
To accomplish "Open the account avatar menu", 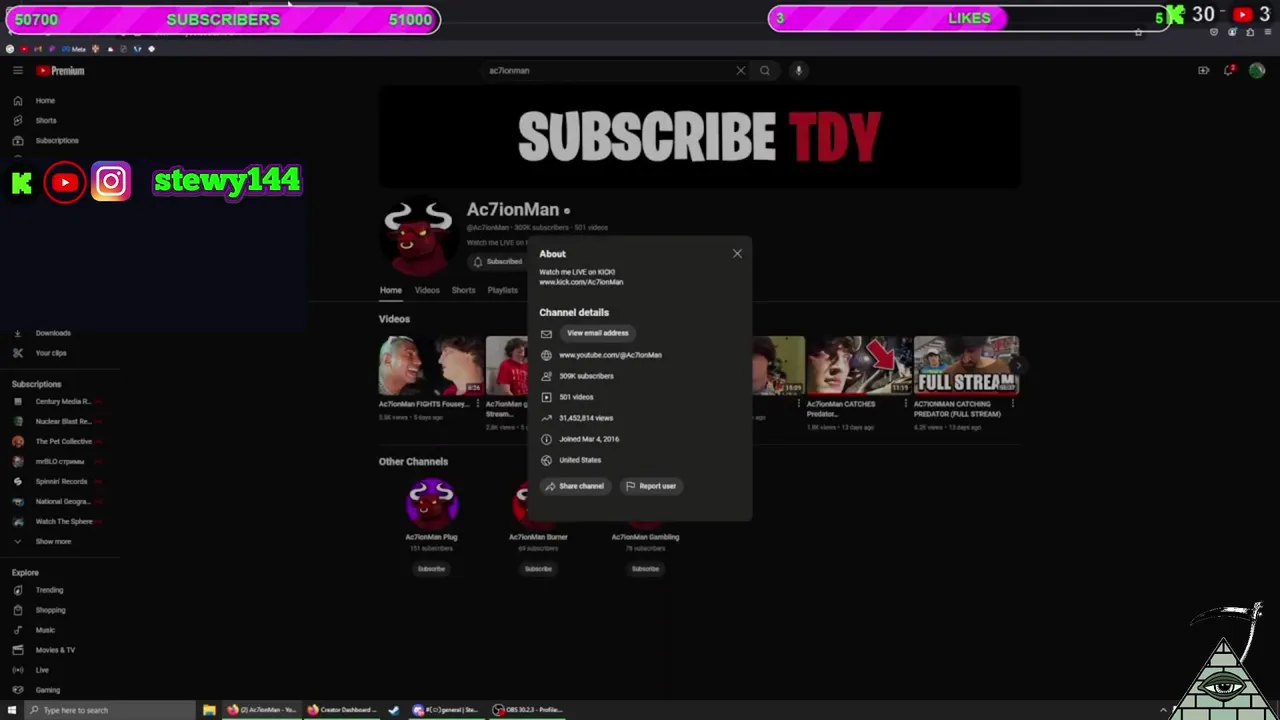I will click(1257, 71).
